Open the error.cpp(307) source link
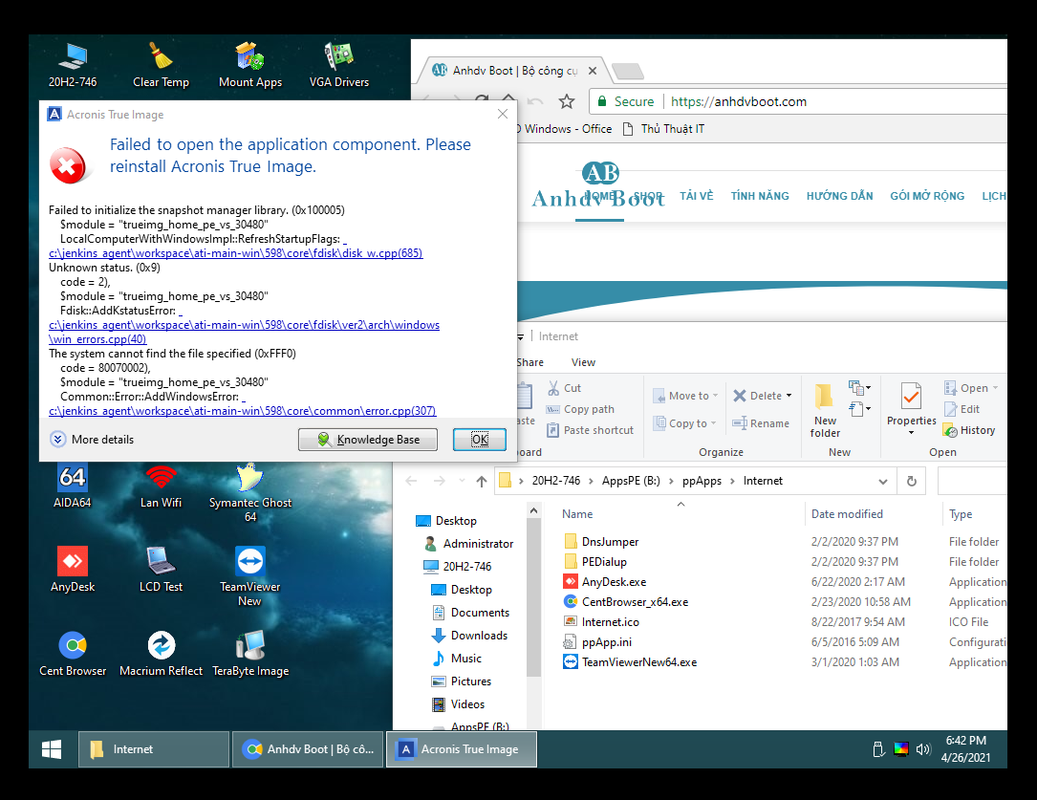The image size is (1037, 800). [243, 411]
